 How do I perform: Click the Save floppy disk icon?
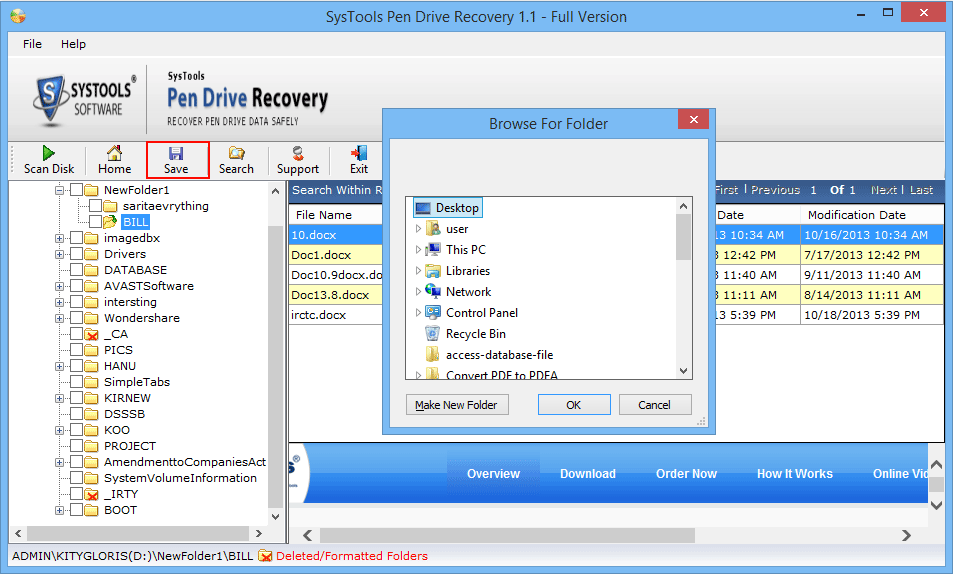tap(176, 153)
